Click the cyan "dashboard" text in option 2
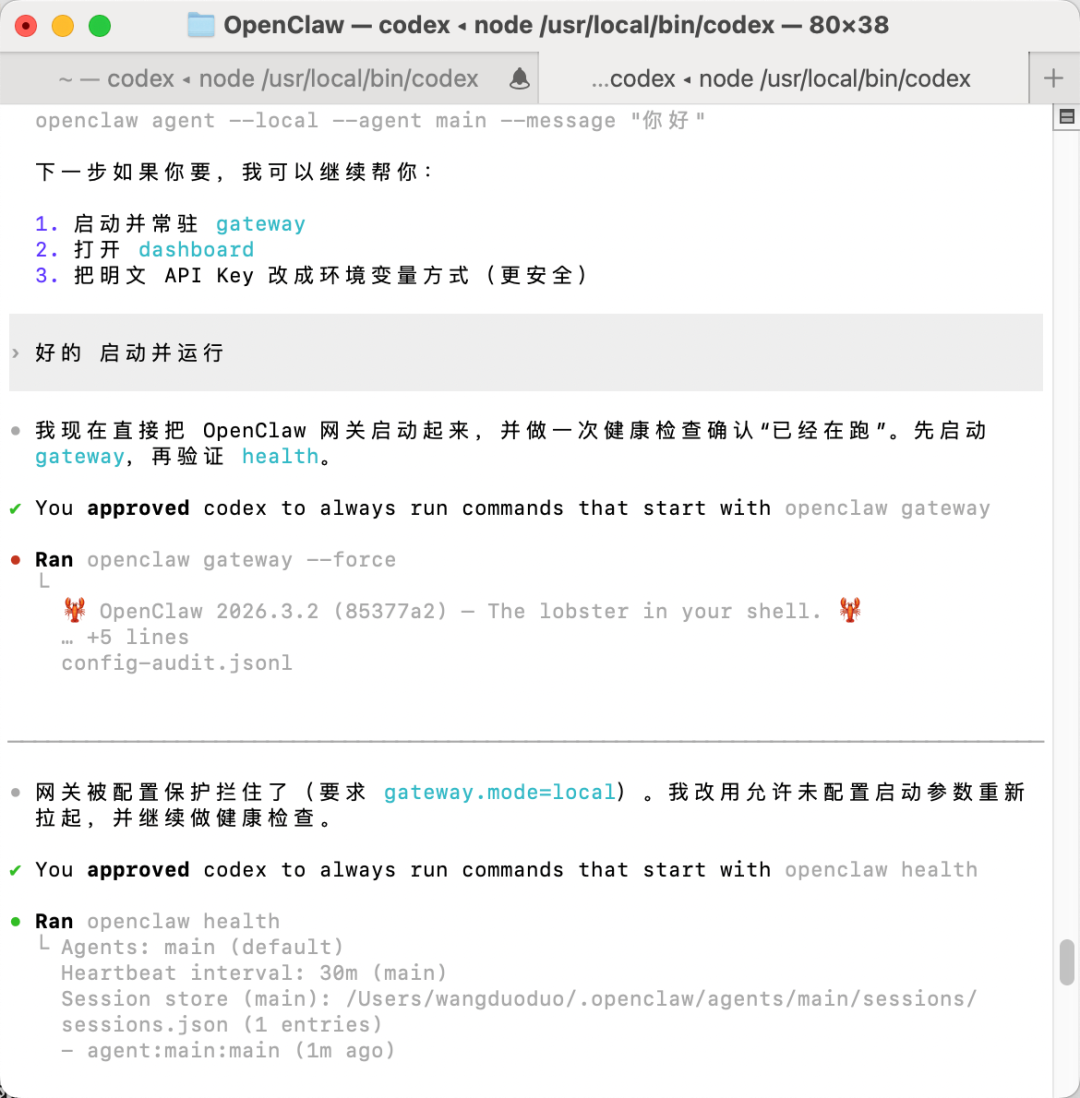Image resolution: width=1080 pixels, height=1098 pixels. click(x=196, y=249)
